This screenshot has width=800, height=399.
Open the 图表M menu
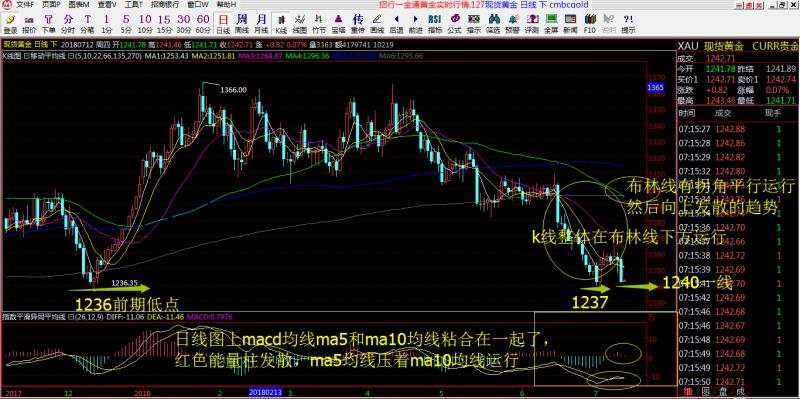tap(78, 5)
